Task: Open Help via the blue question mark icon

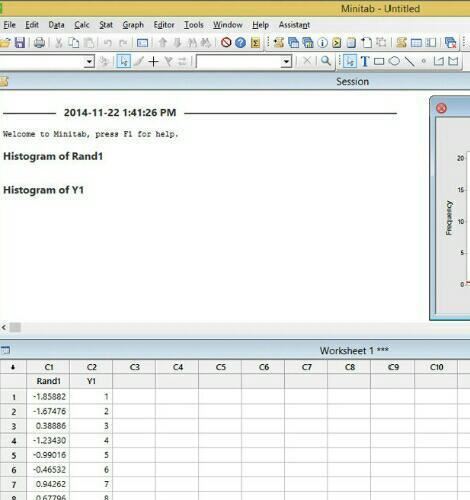Action: 240,43
